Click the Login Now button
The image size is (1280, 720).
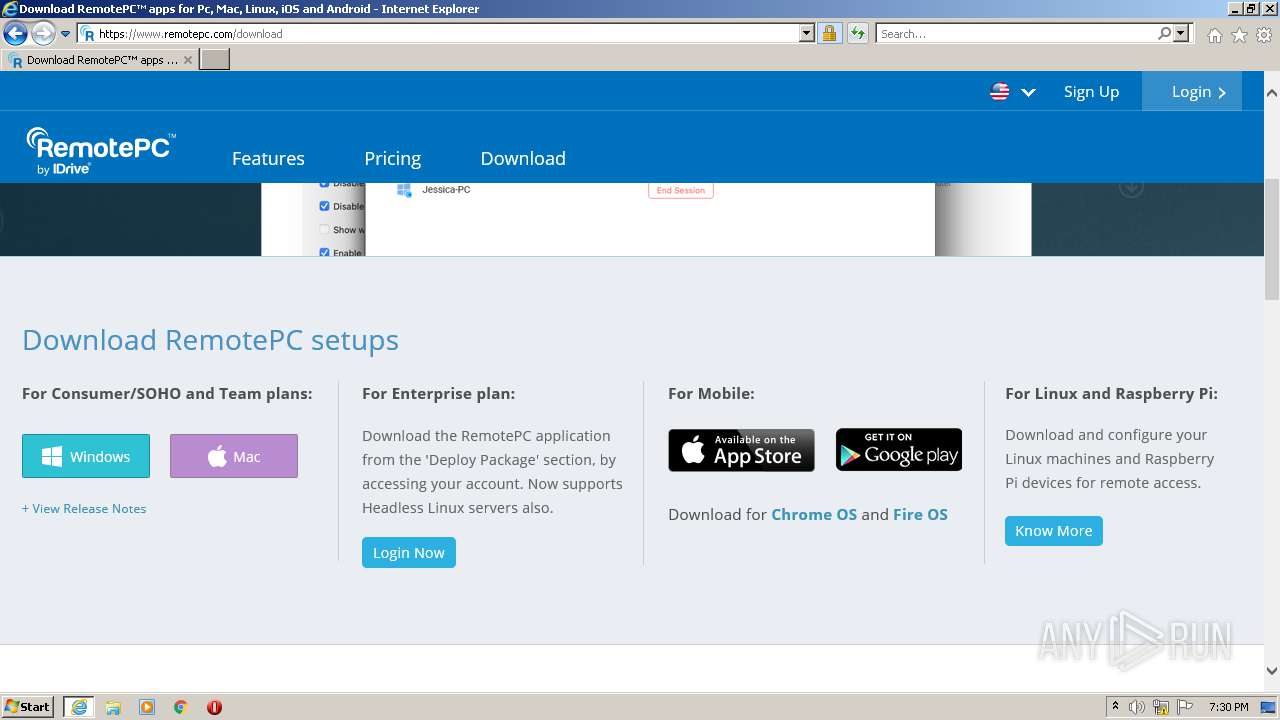coord(409,552)
